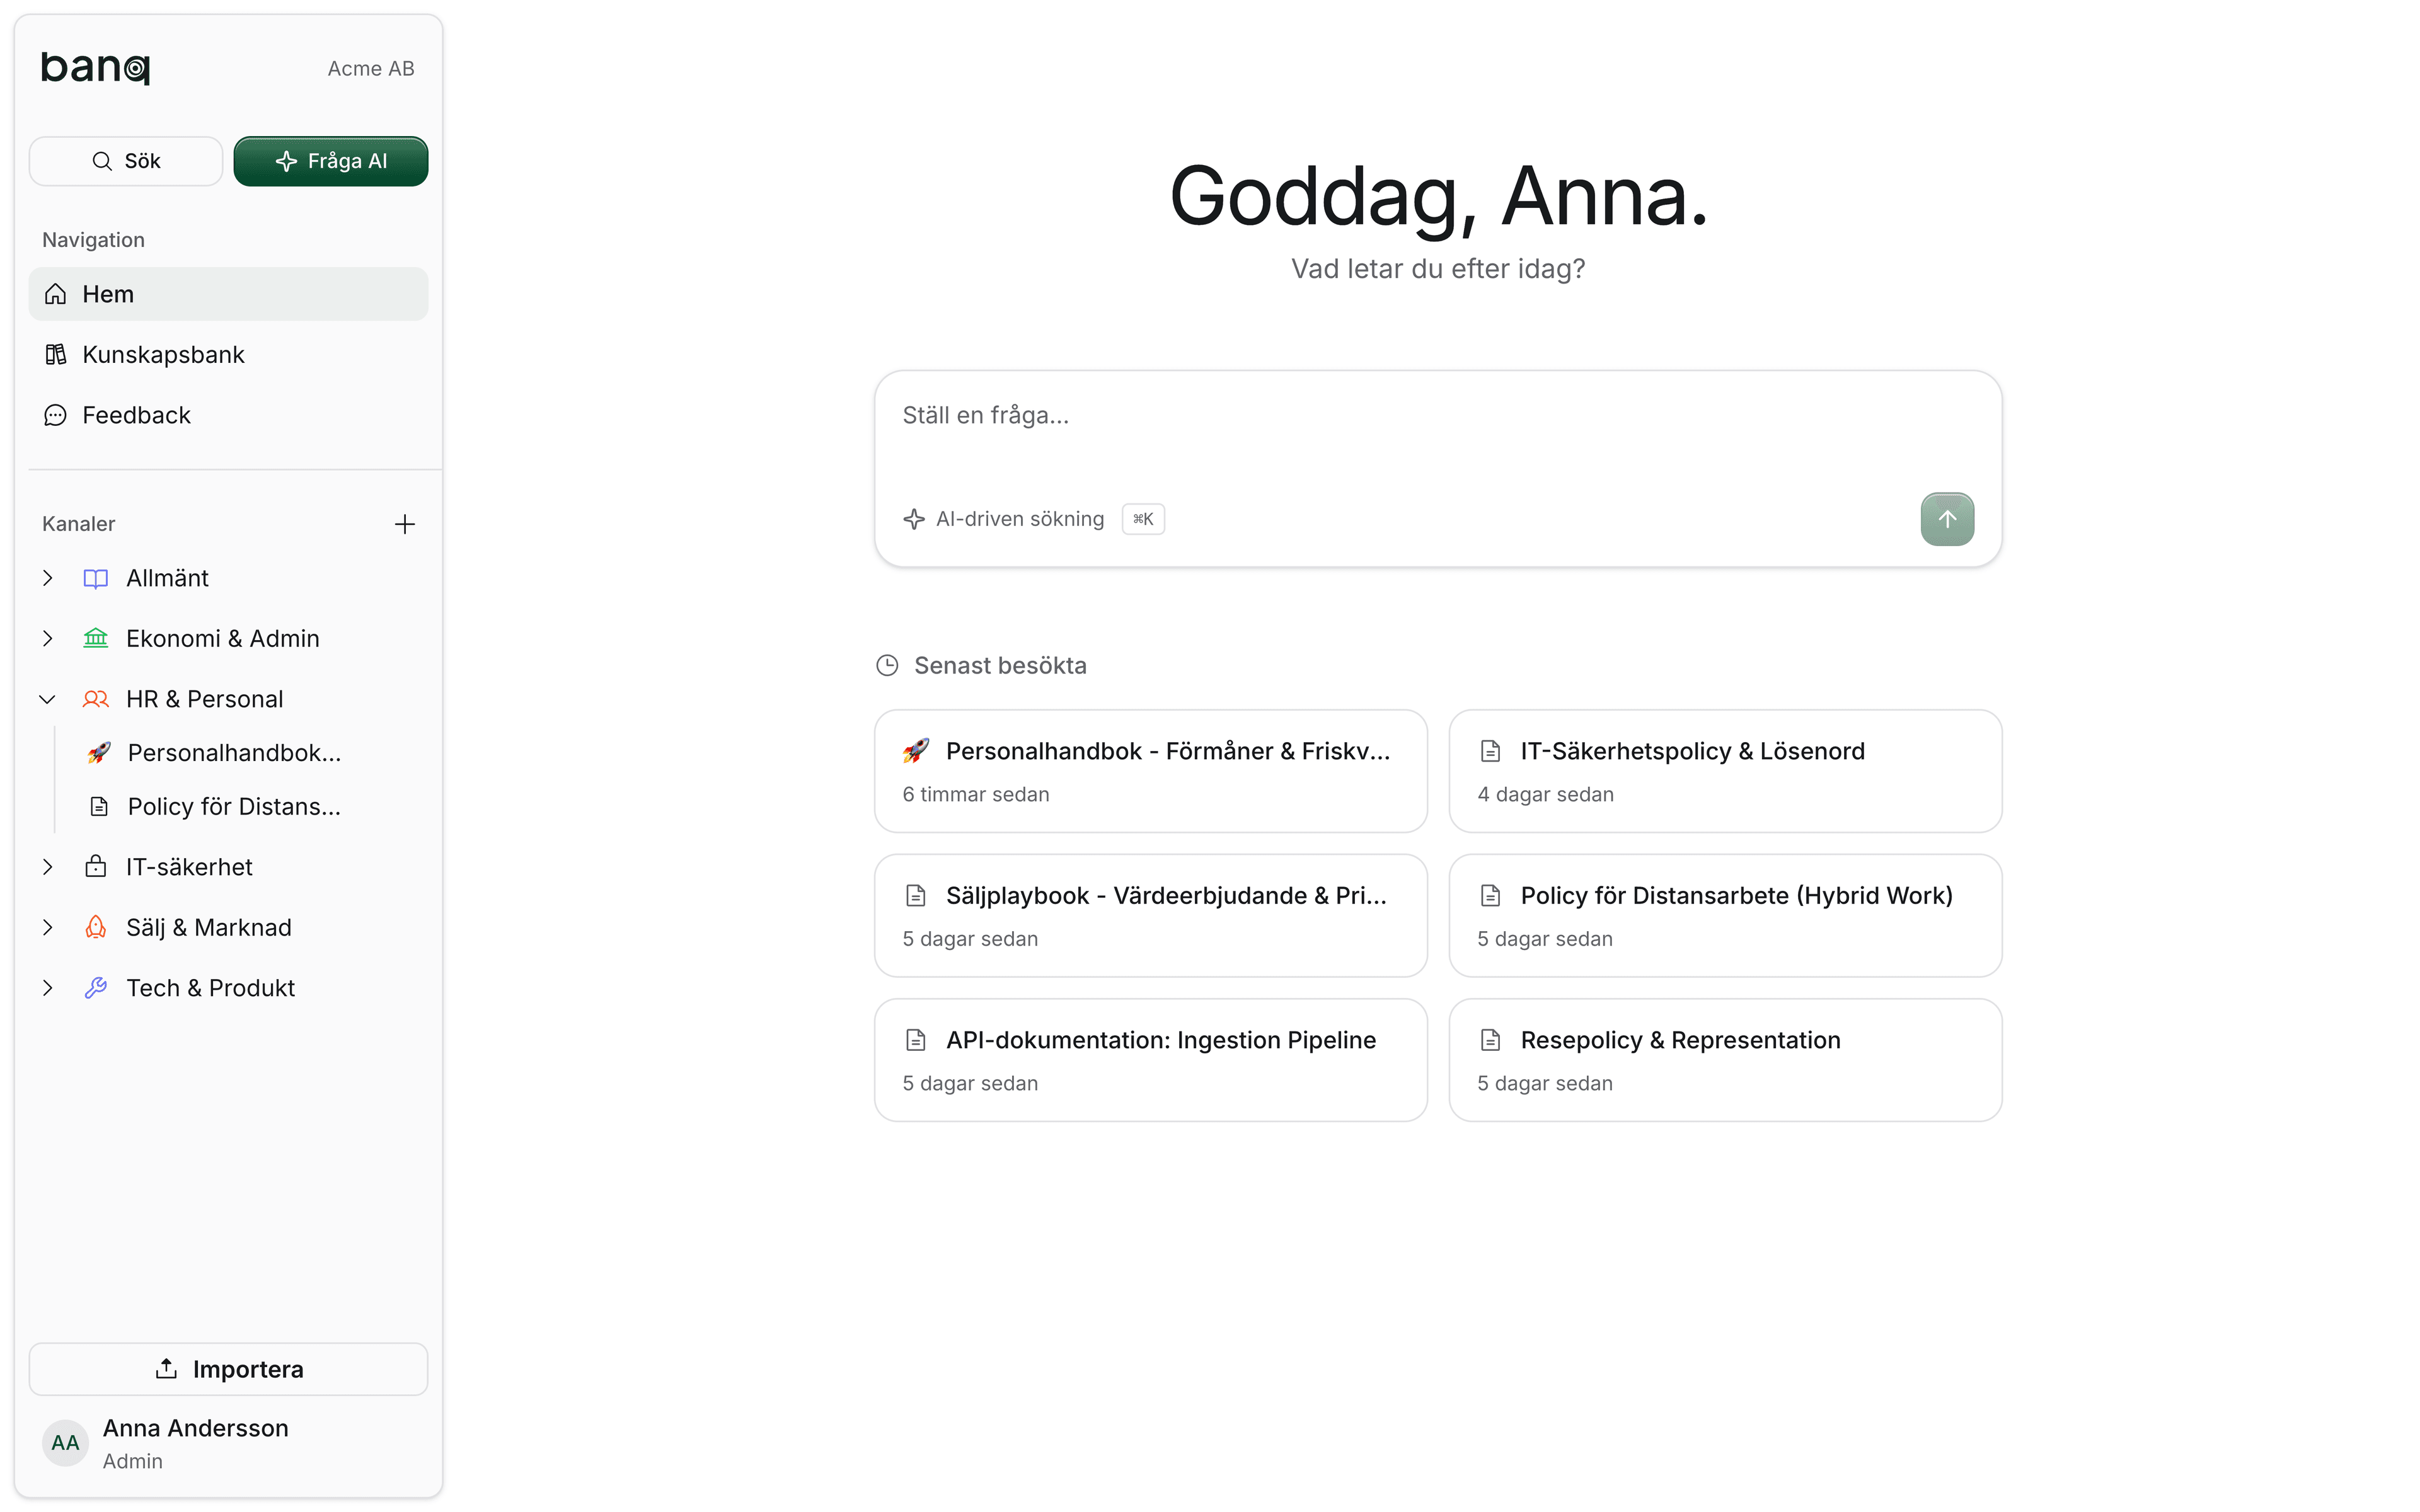Open Policy för Distans… in sidebar tree

coord(233,807)
